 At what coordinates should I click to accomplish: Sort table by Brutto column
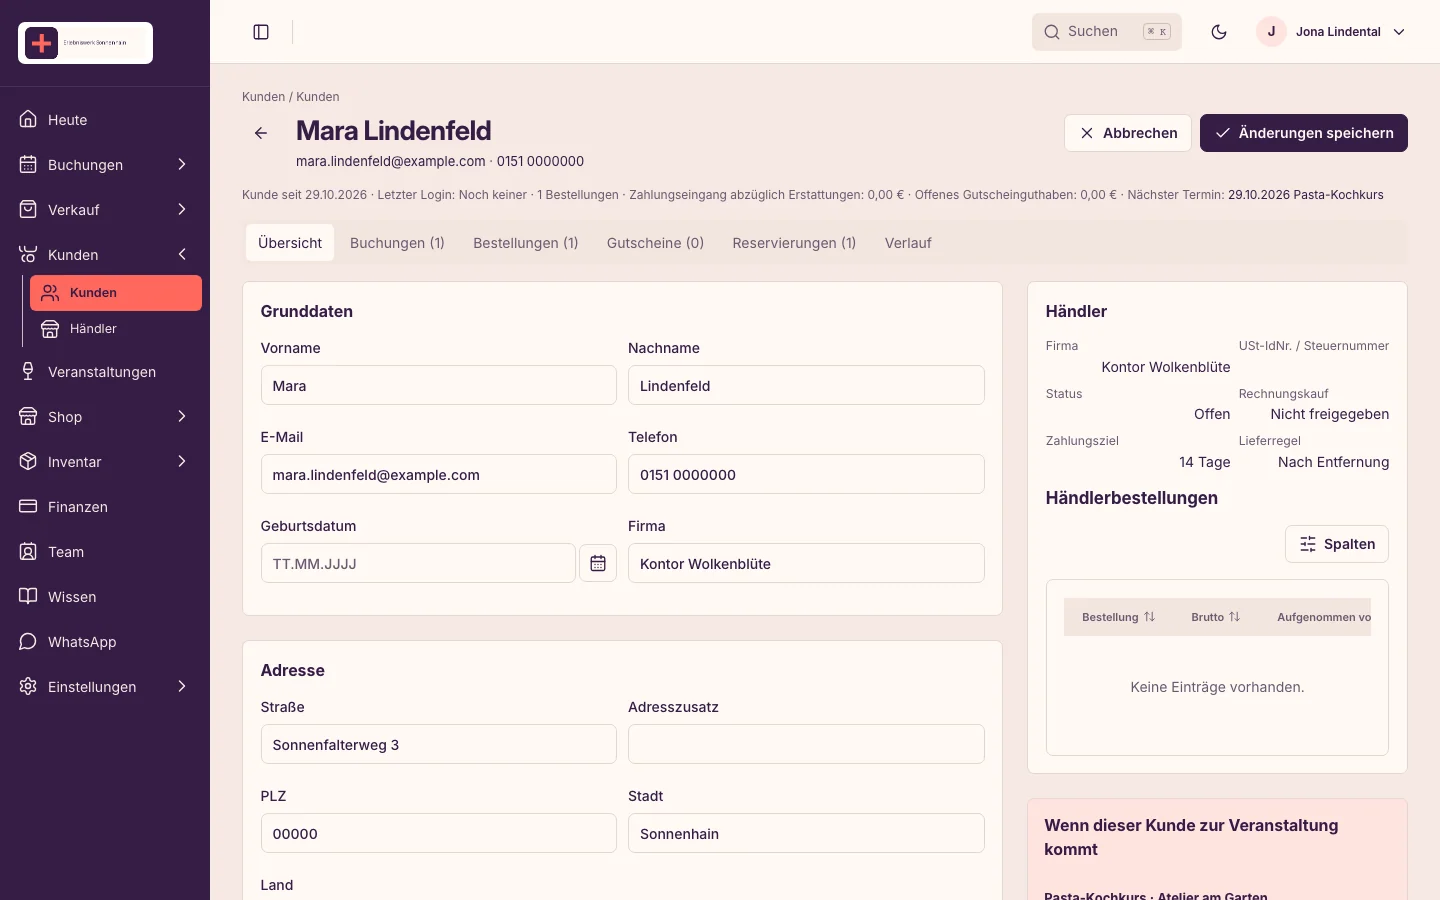click(1215, 617)
